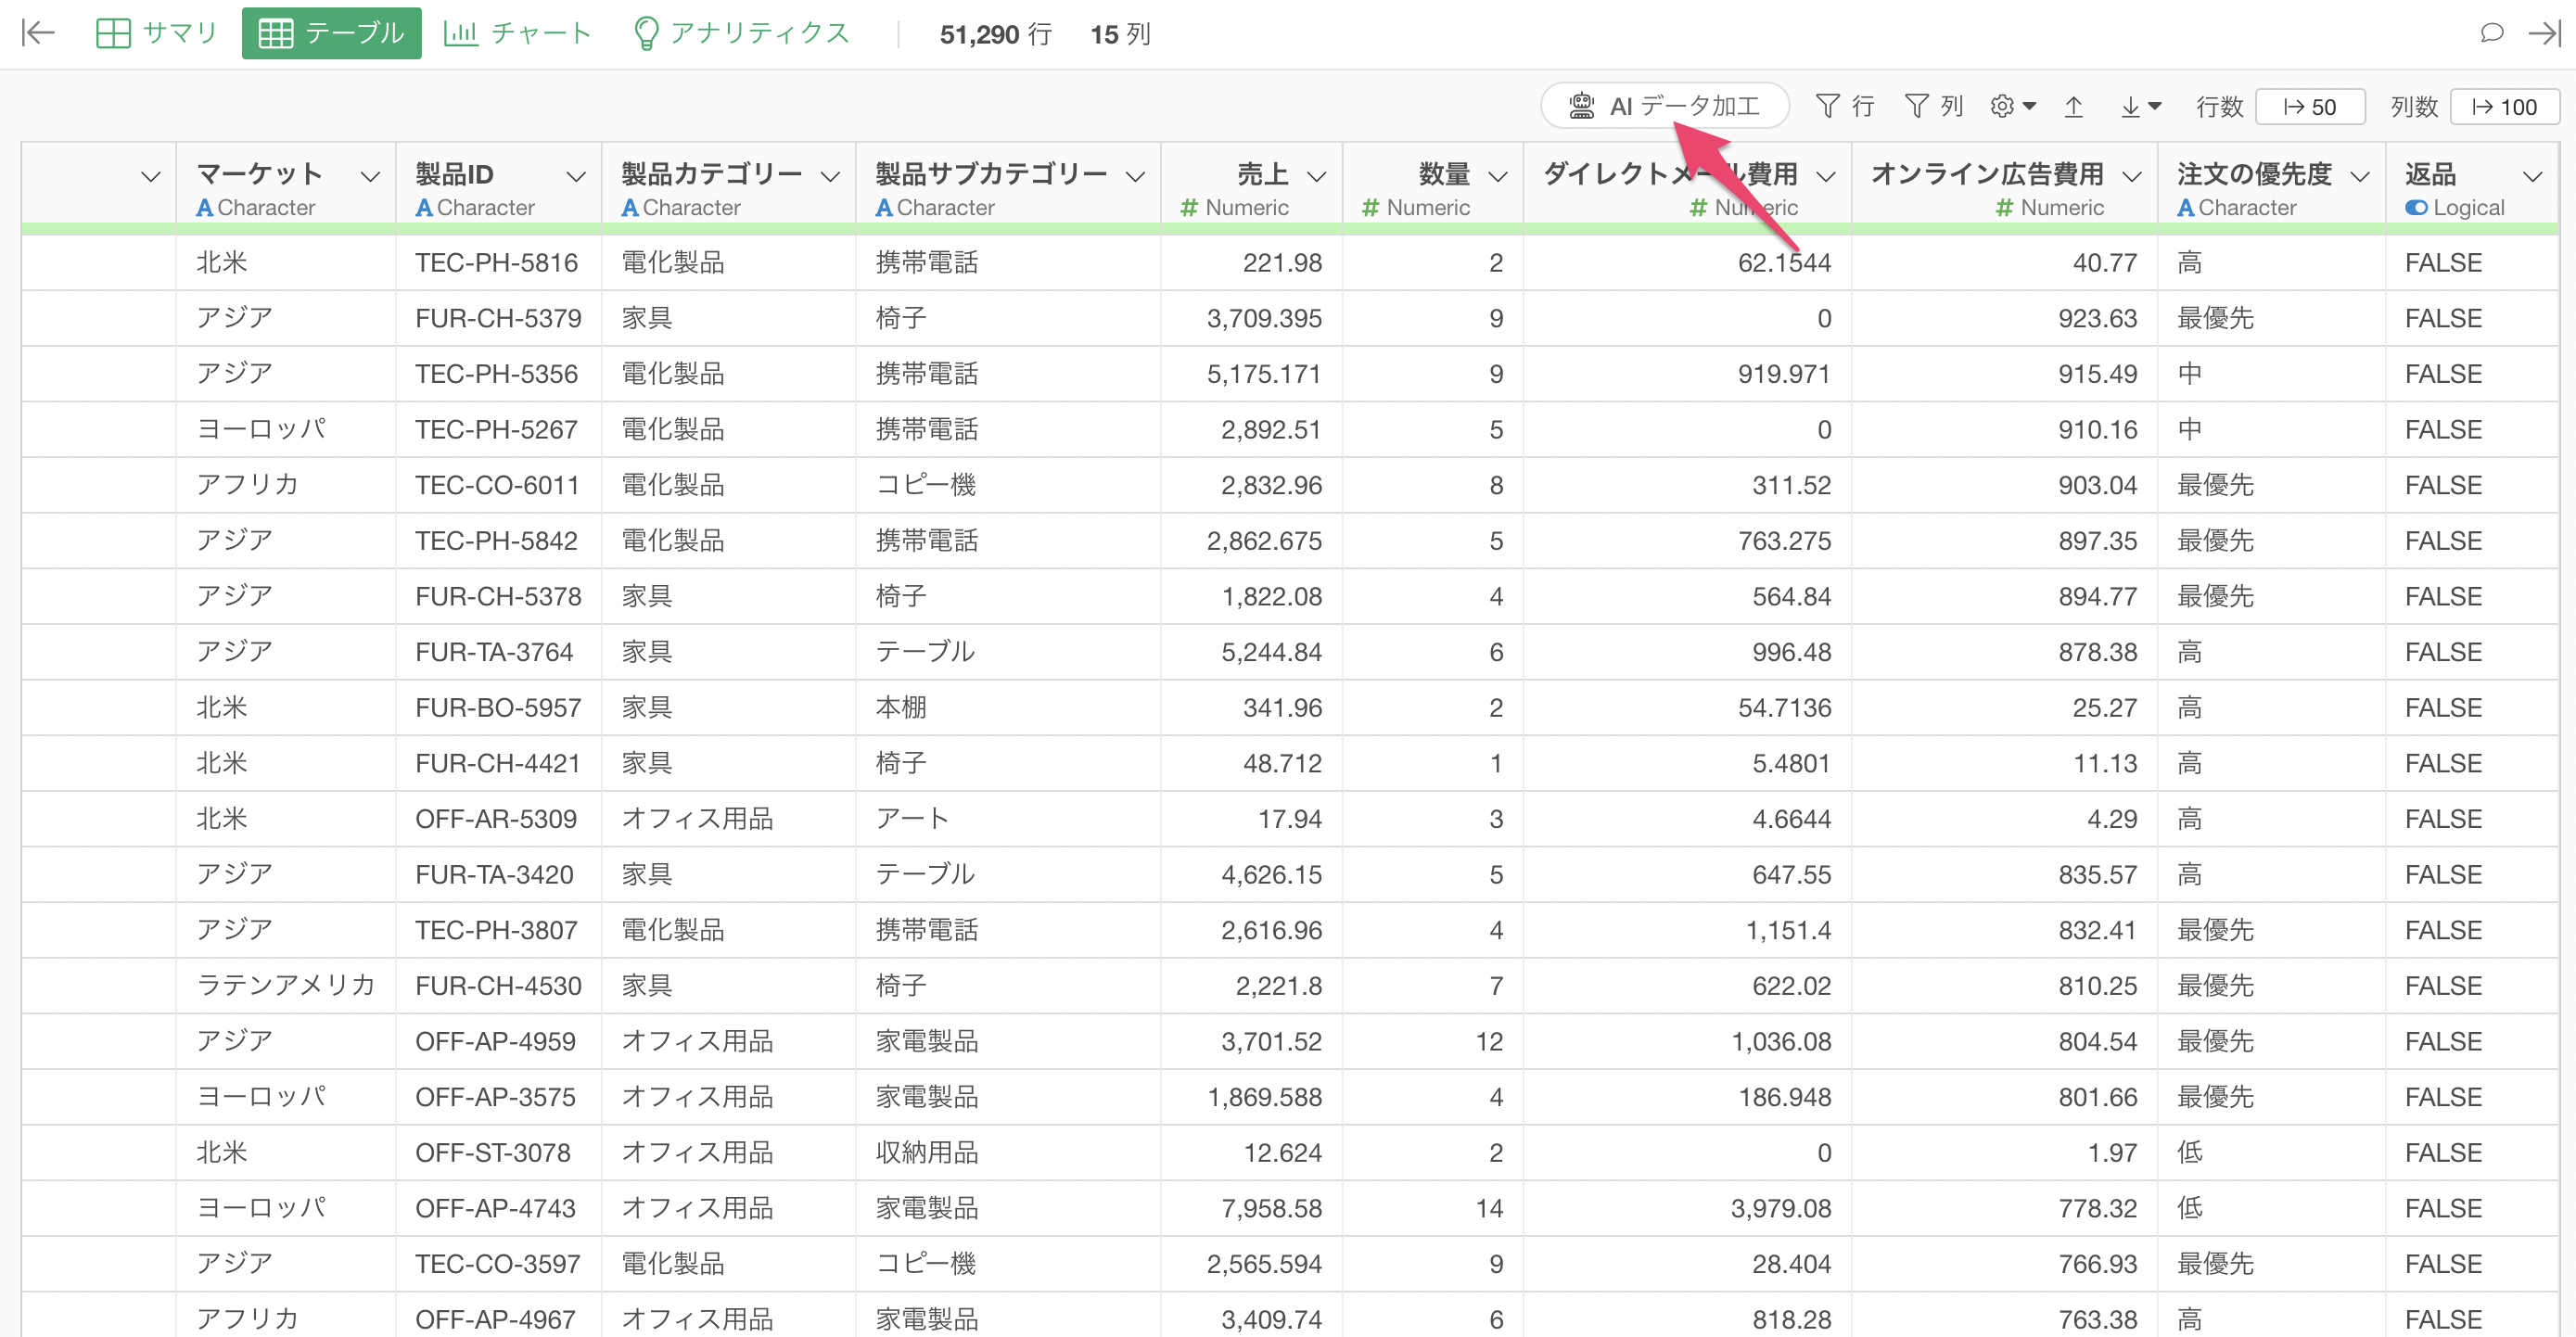Open the gear settings dropdown
This screenshot has height=1337, width=2576.
(x=2012, y=106)
